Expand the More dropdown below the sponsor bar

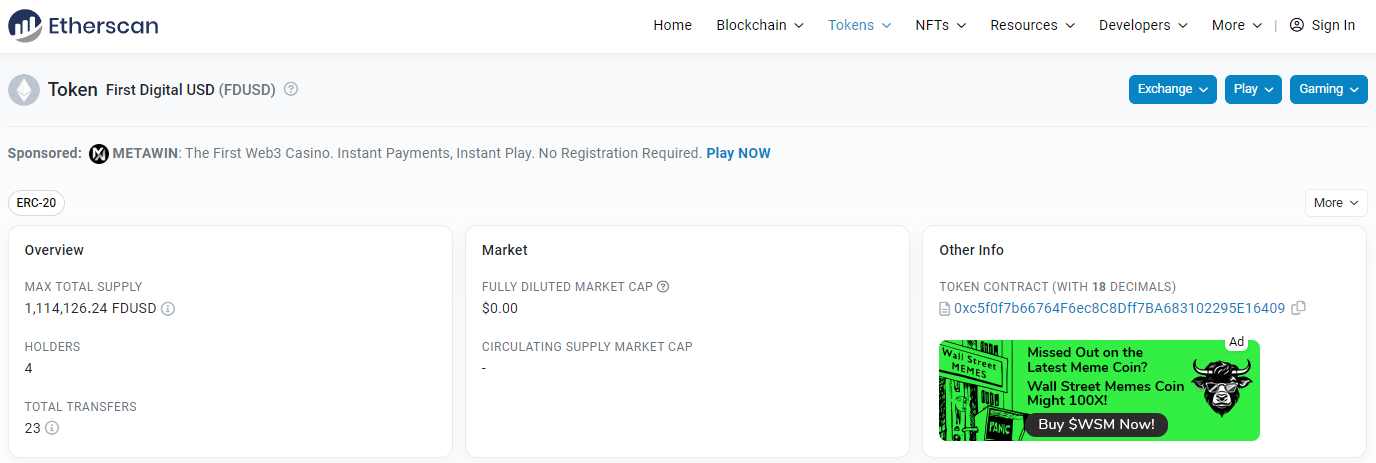[1335, 203]
